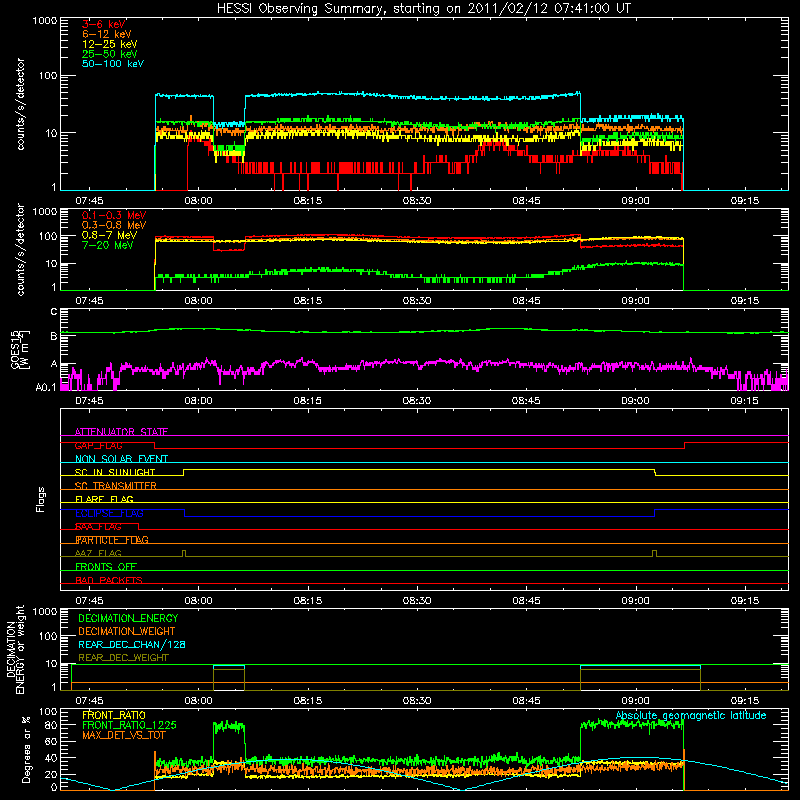Pick the SC_IN_SUNLIGHT flag label
This screenshot has height=800, width=800.
coord(115,472)
